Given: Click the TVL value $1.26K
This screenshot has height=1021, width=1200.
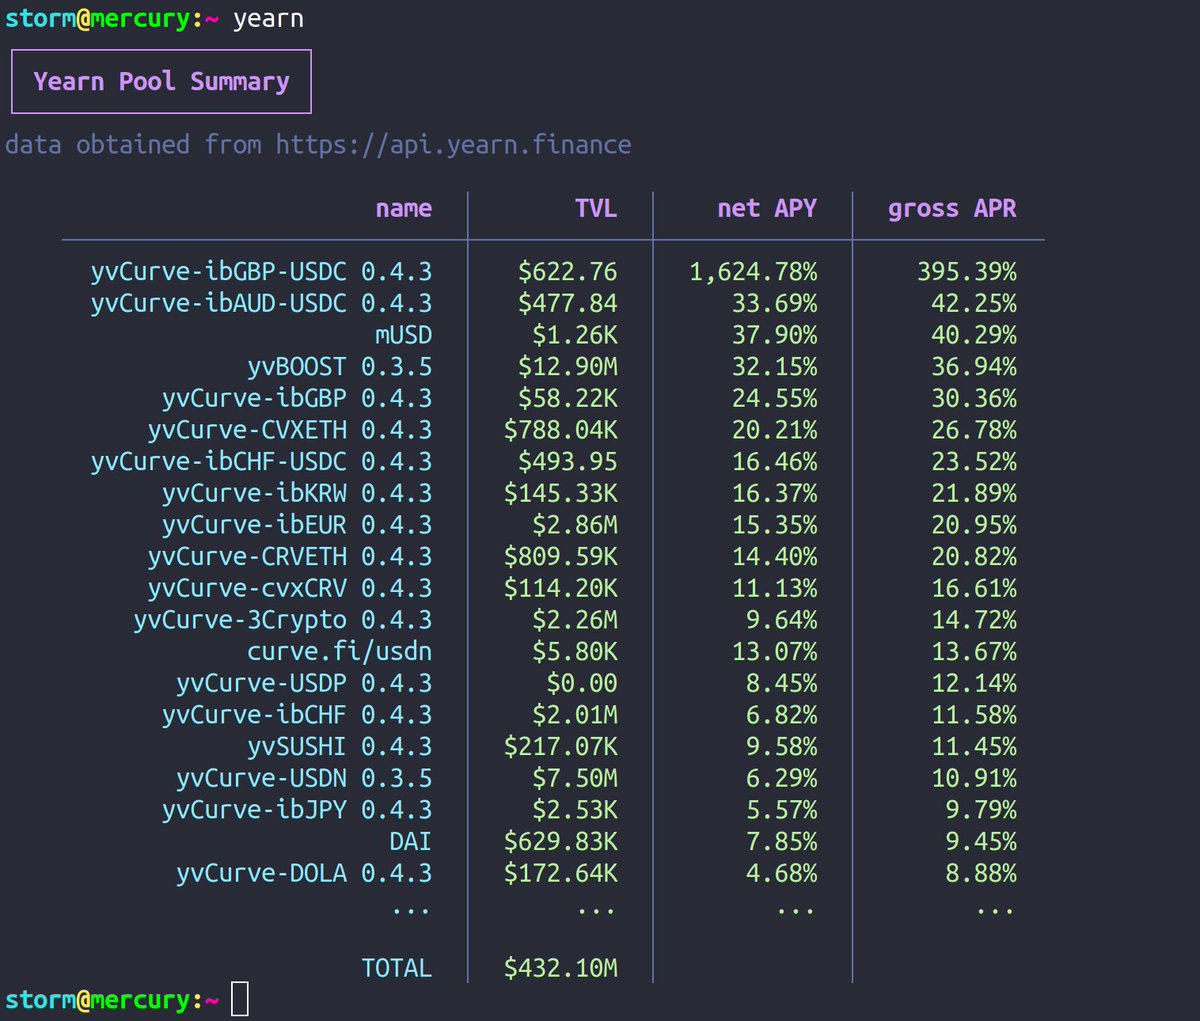Looking at the screenshot, I should pyautogui.click(x=575, y=335).
